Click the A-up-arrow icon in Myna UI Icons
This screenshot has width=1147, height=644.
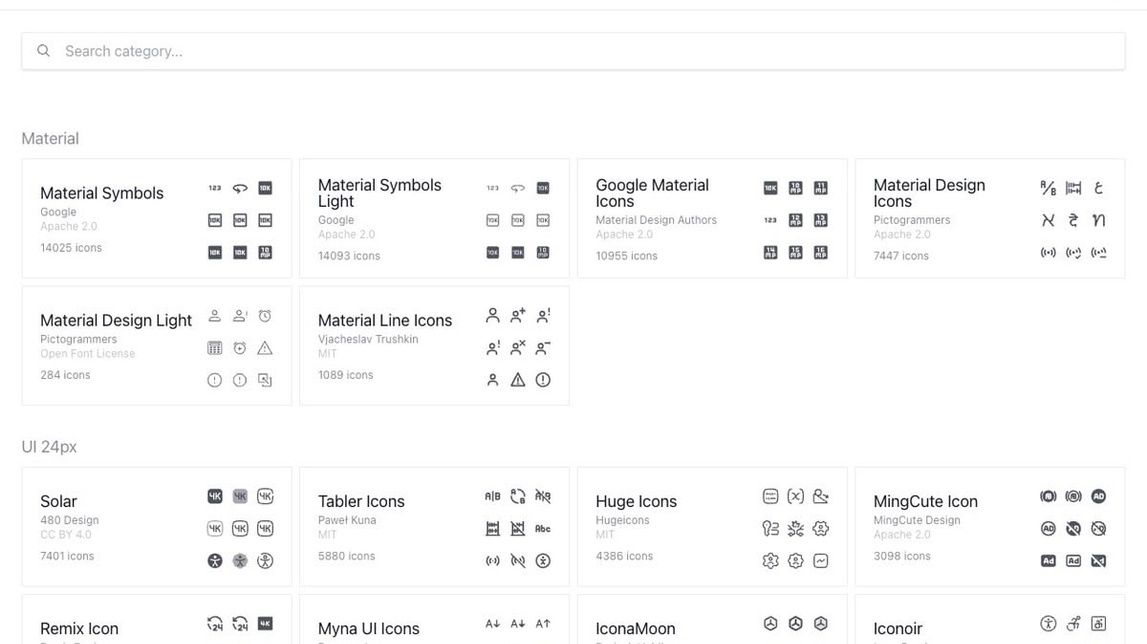tap(543, 624)
